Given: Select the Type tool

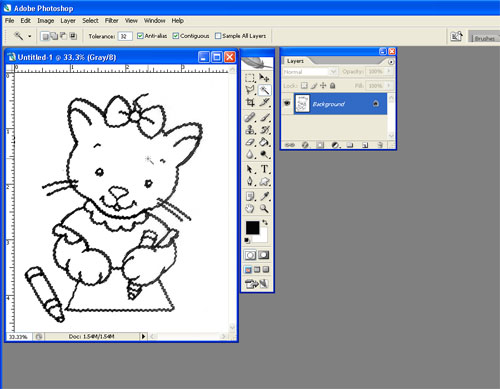Looking at the screenshot, I should coord(264,169).
